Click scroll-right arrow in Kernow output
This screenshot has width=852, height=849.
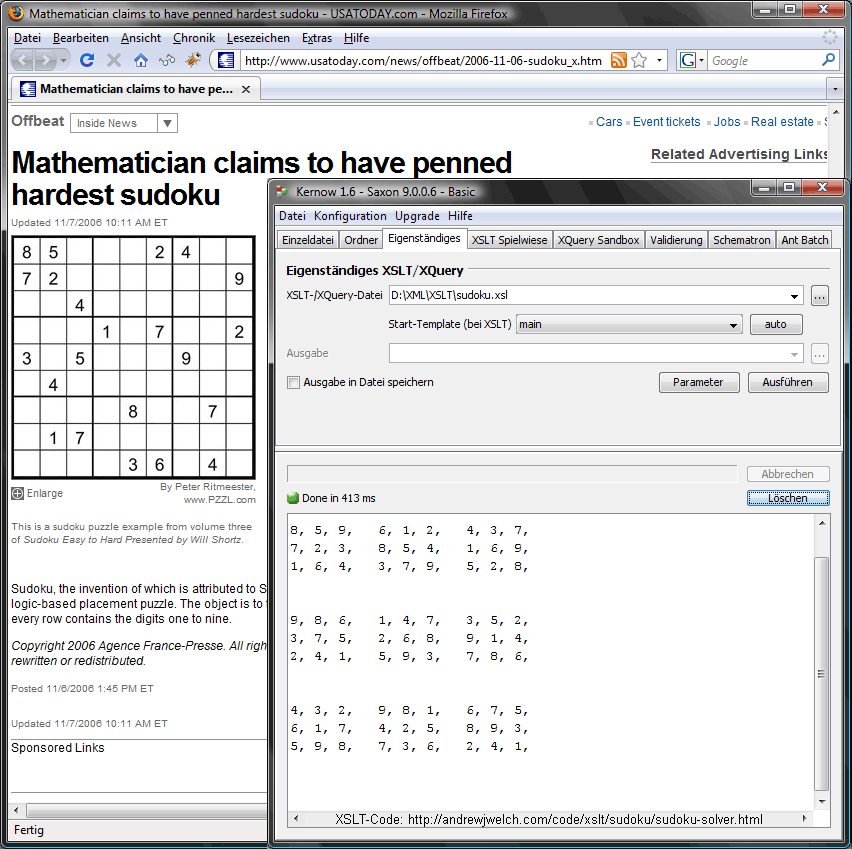click(805, 819)
